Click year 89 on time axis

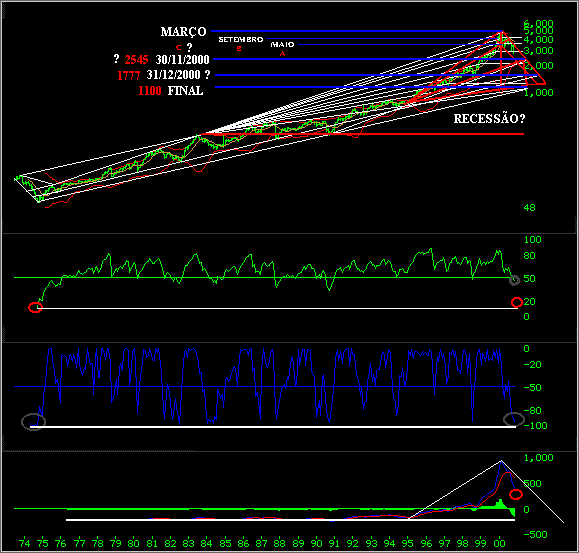click(x=298, y=543)
